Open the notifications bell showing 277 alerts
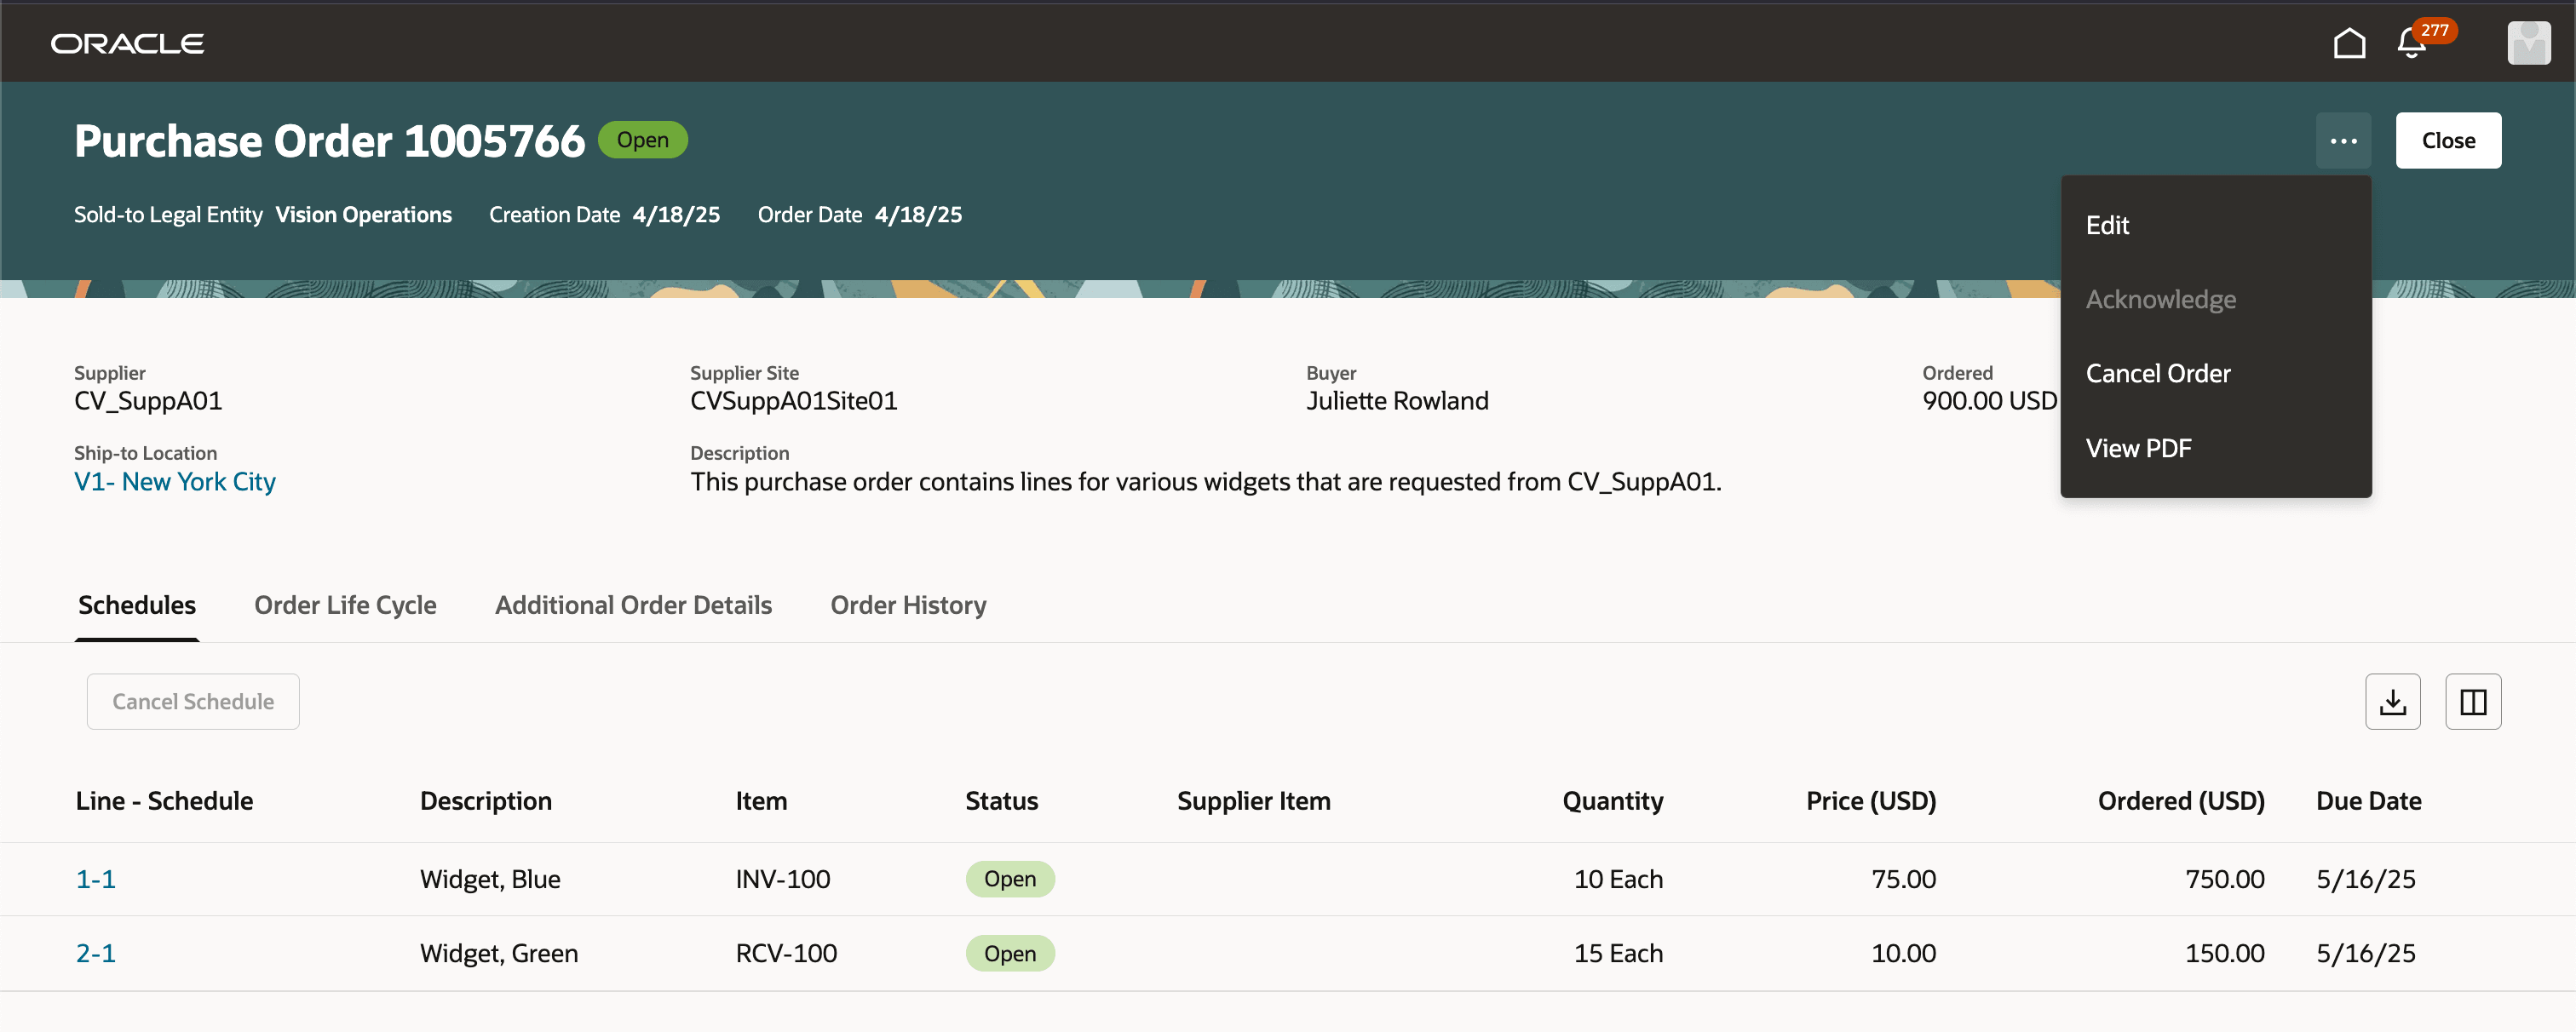 [x=2410, y=44]
